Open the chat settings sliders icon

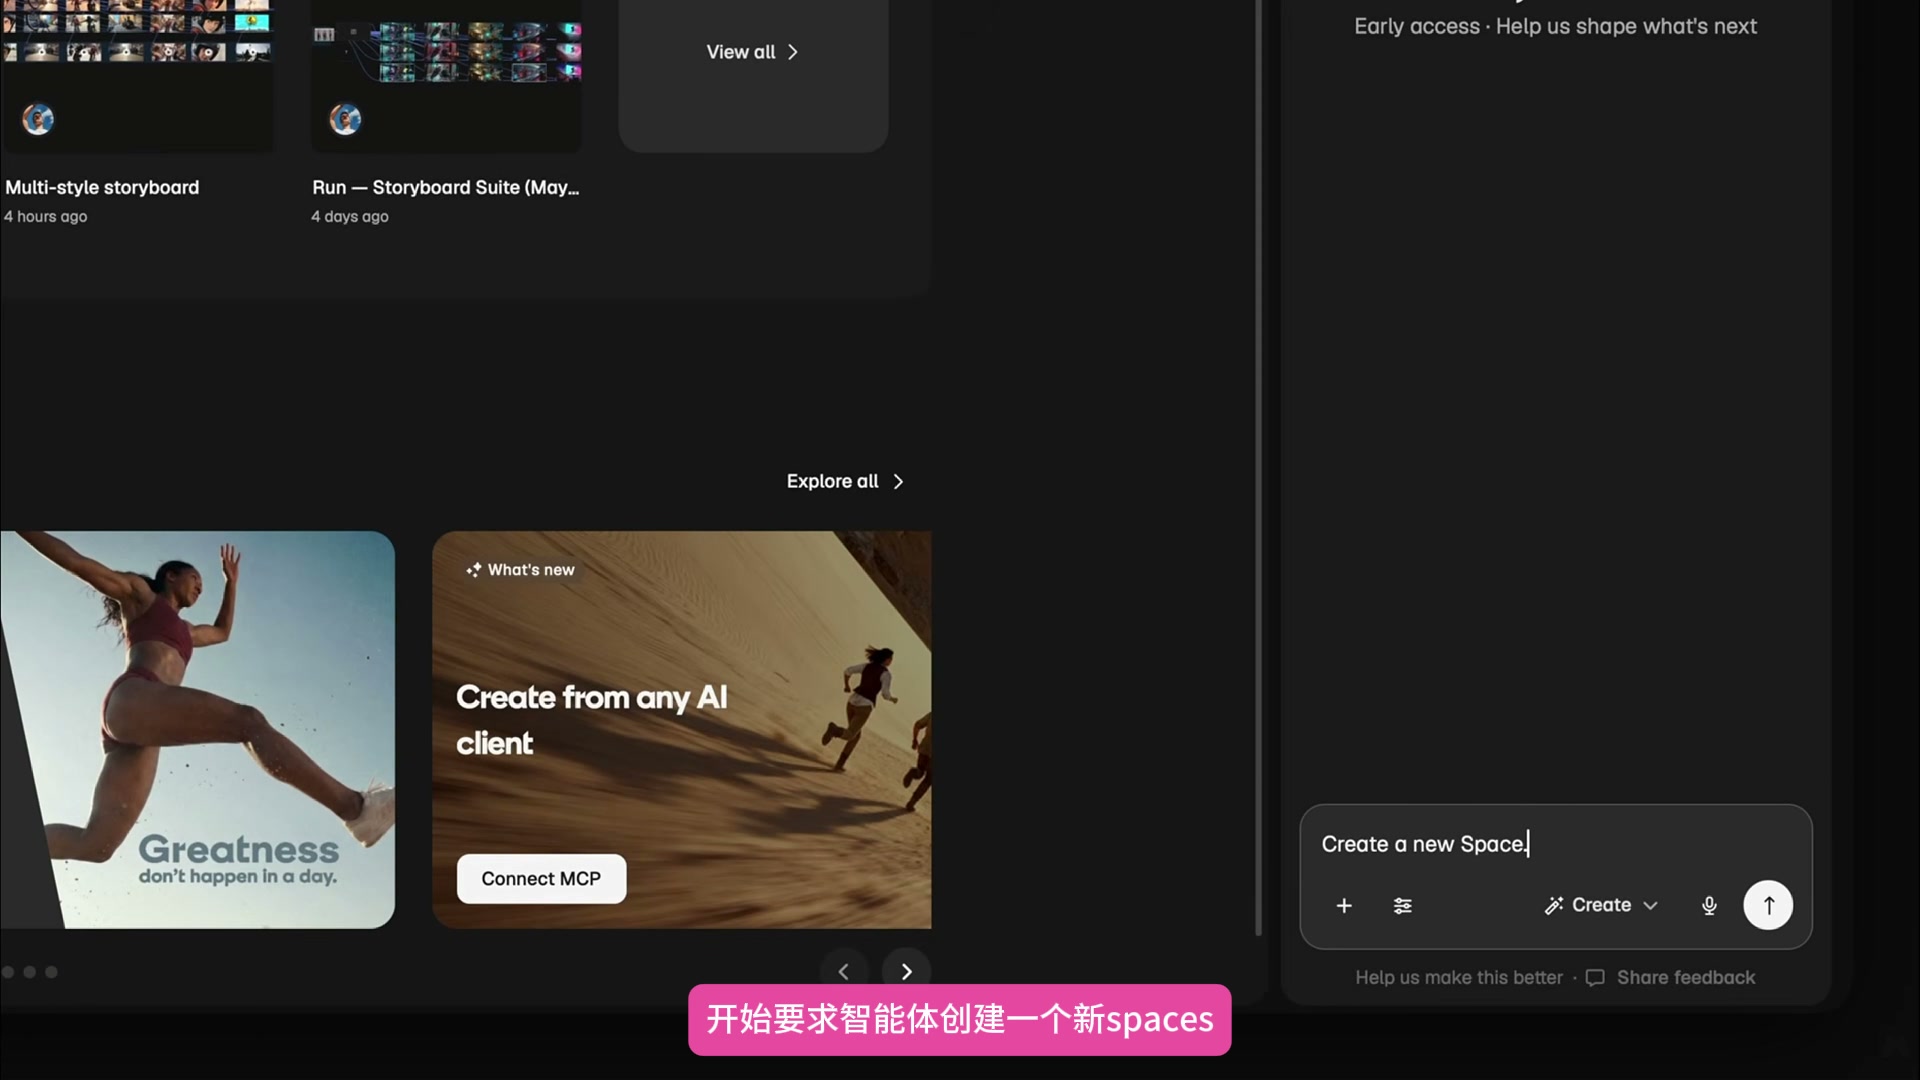point(1403,905)
